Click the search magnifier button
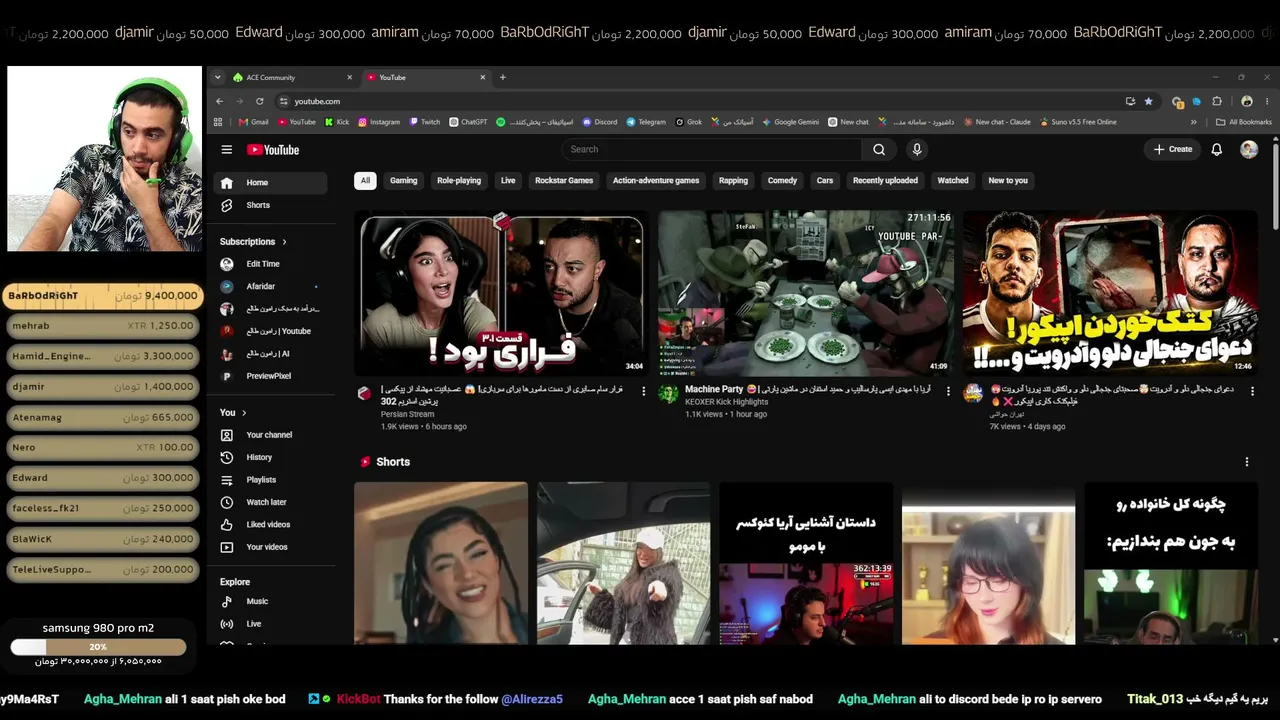Screen dimensions: 1280x720 click(879, 150)
